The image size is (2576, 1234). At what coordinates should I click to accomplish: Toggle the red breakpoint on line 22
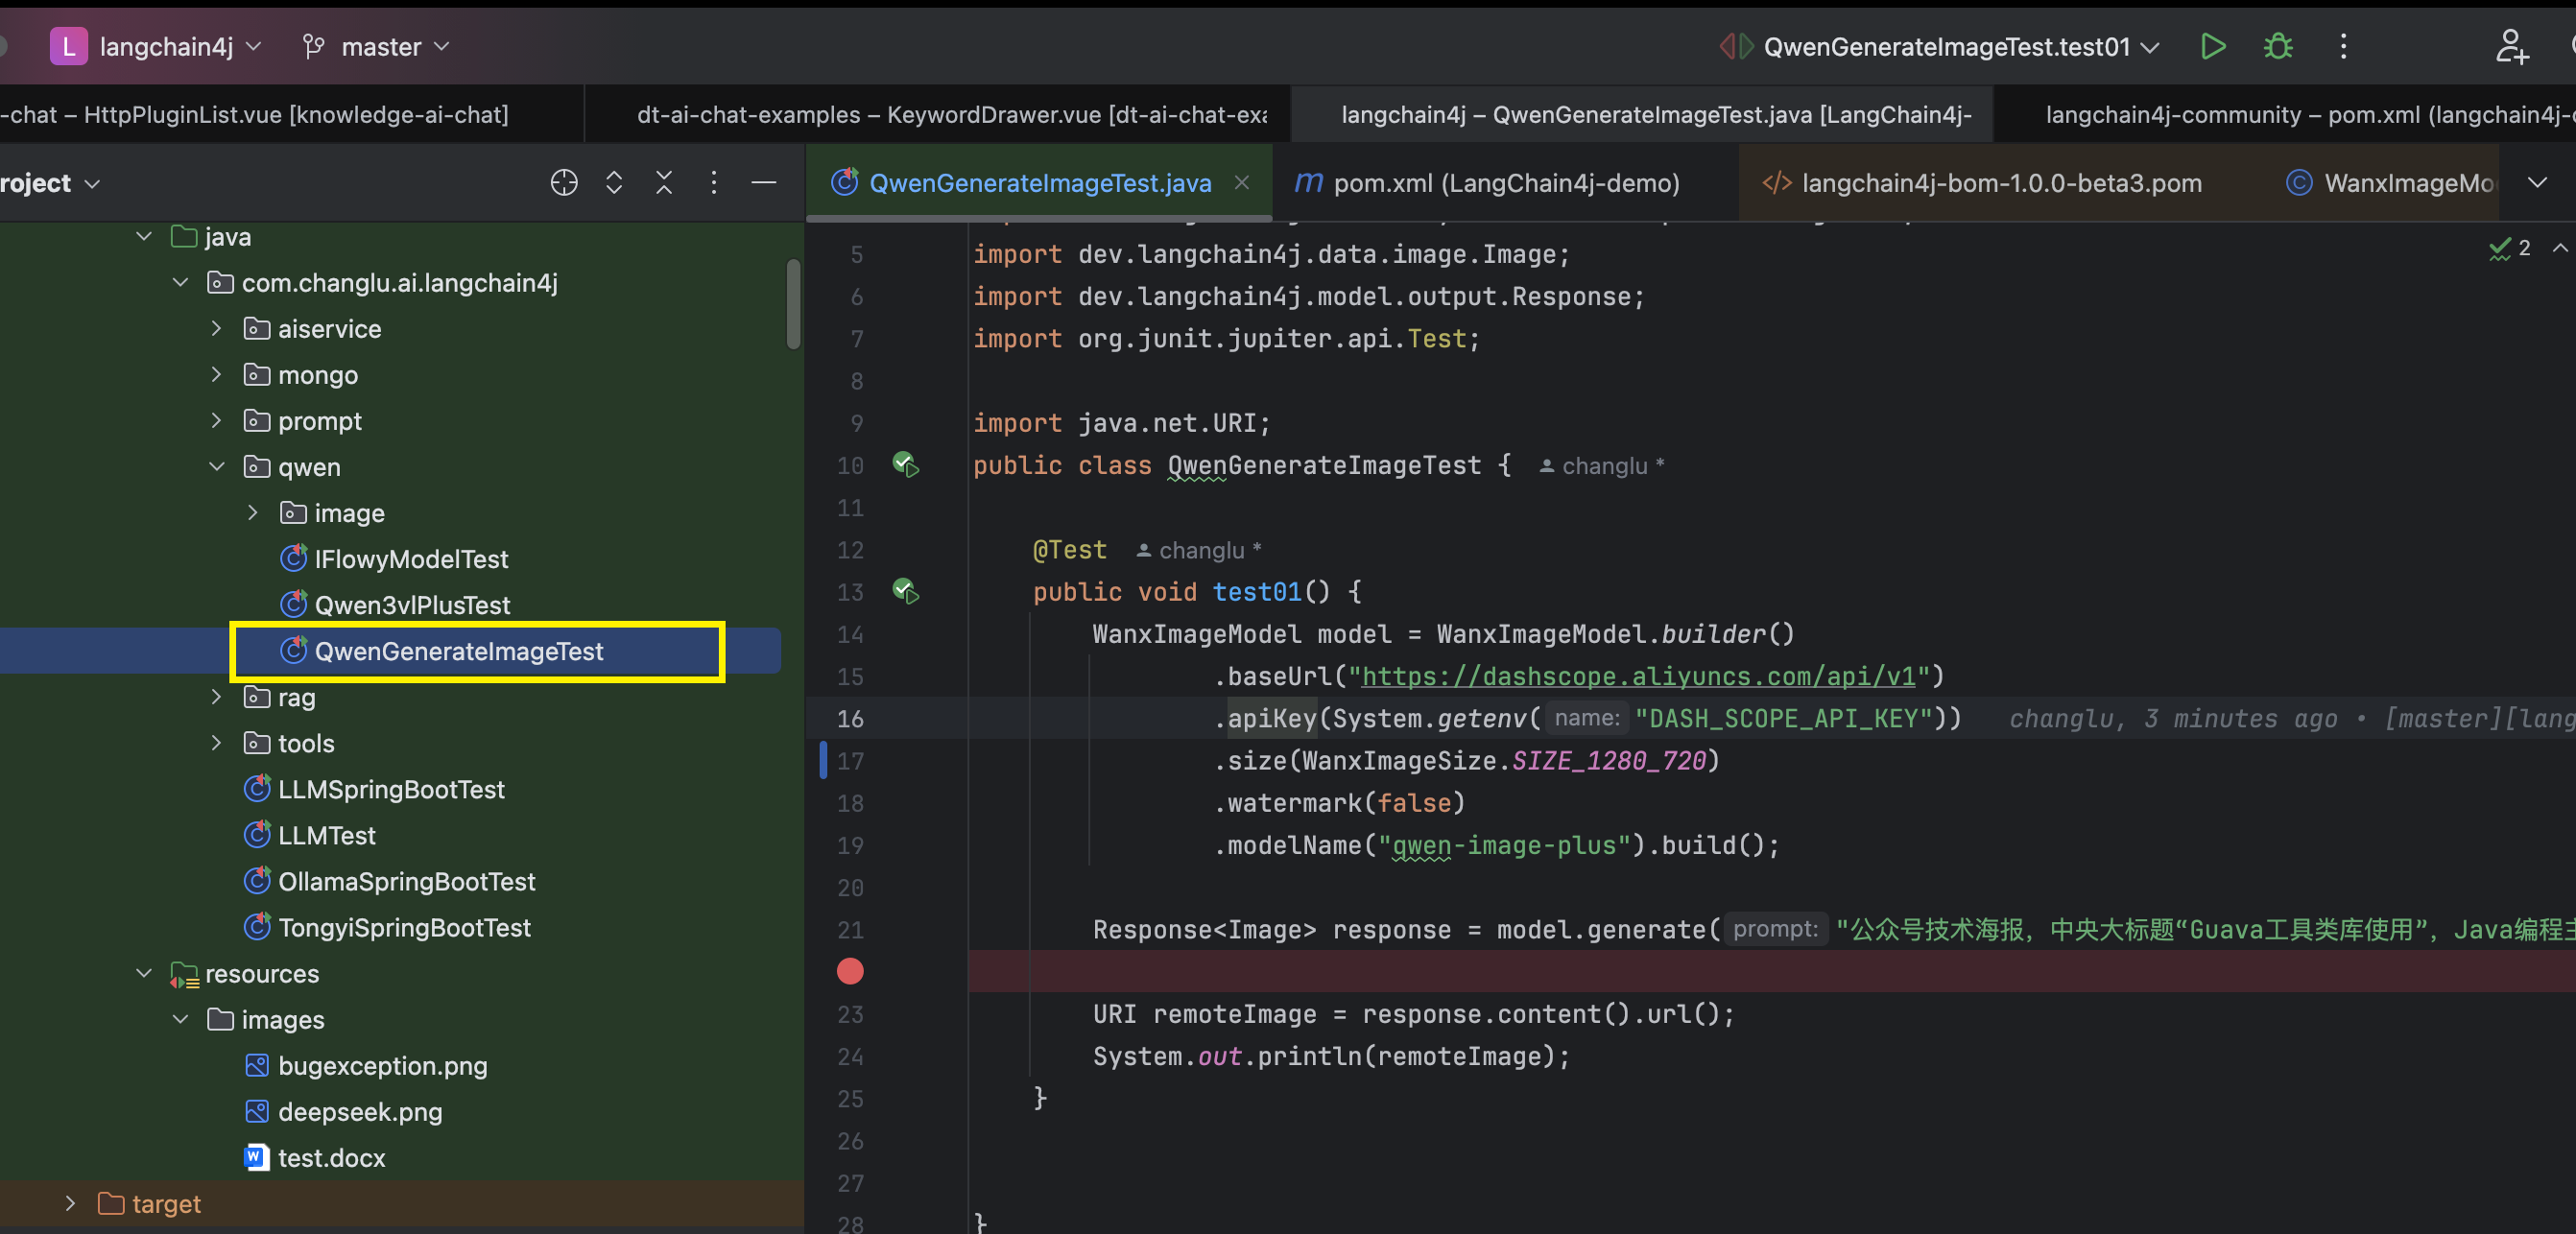click(850, 971)
